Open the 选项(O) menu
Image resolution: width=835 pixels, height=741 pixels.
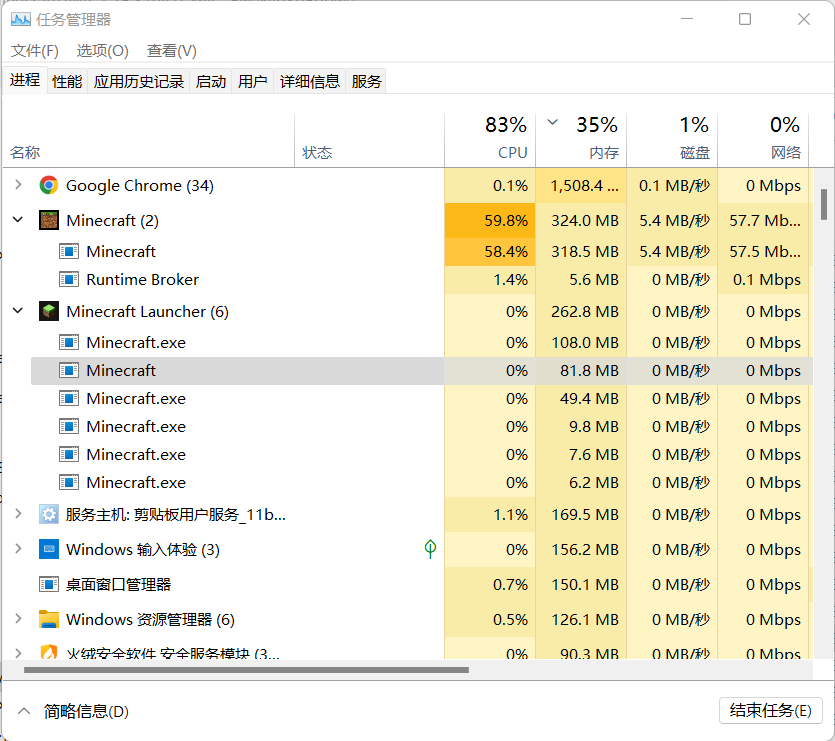[103, 51]
